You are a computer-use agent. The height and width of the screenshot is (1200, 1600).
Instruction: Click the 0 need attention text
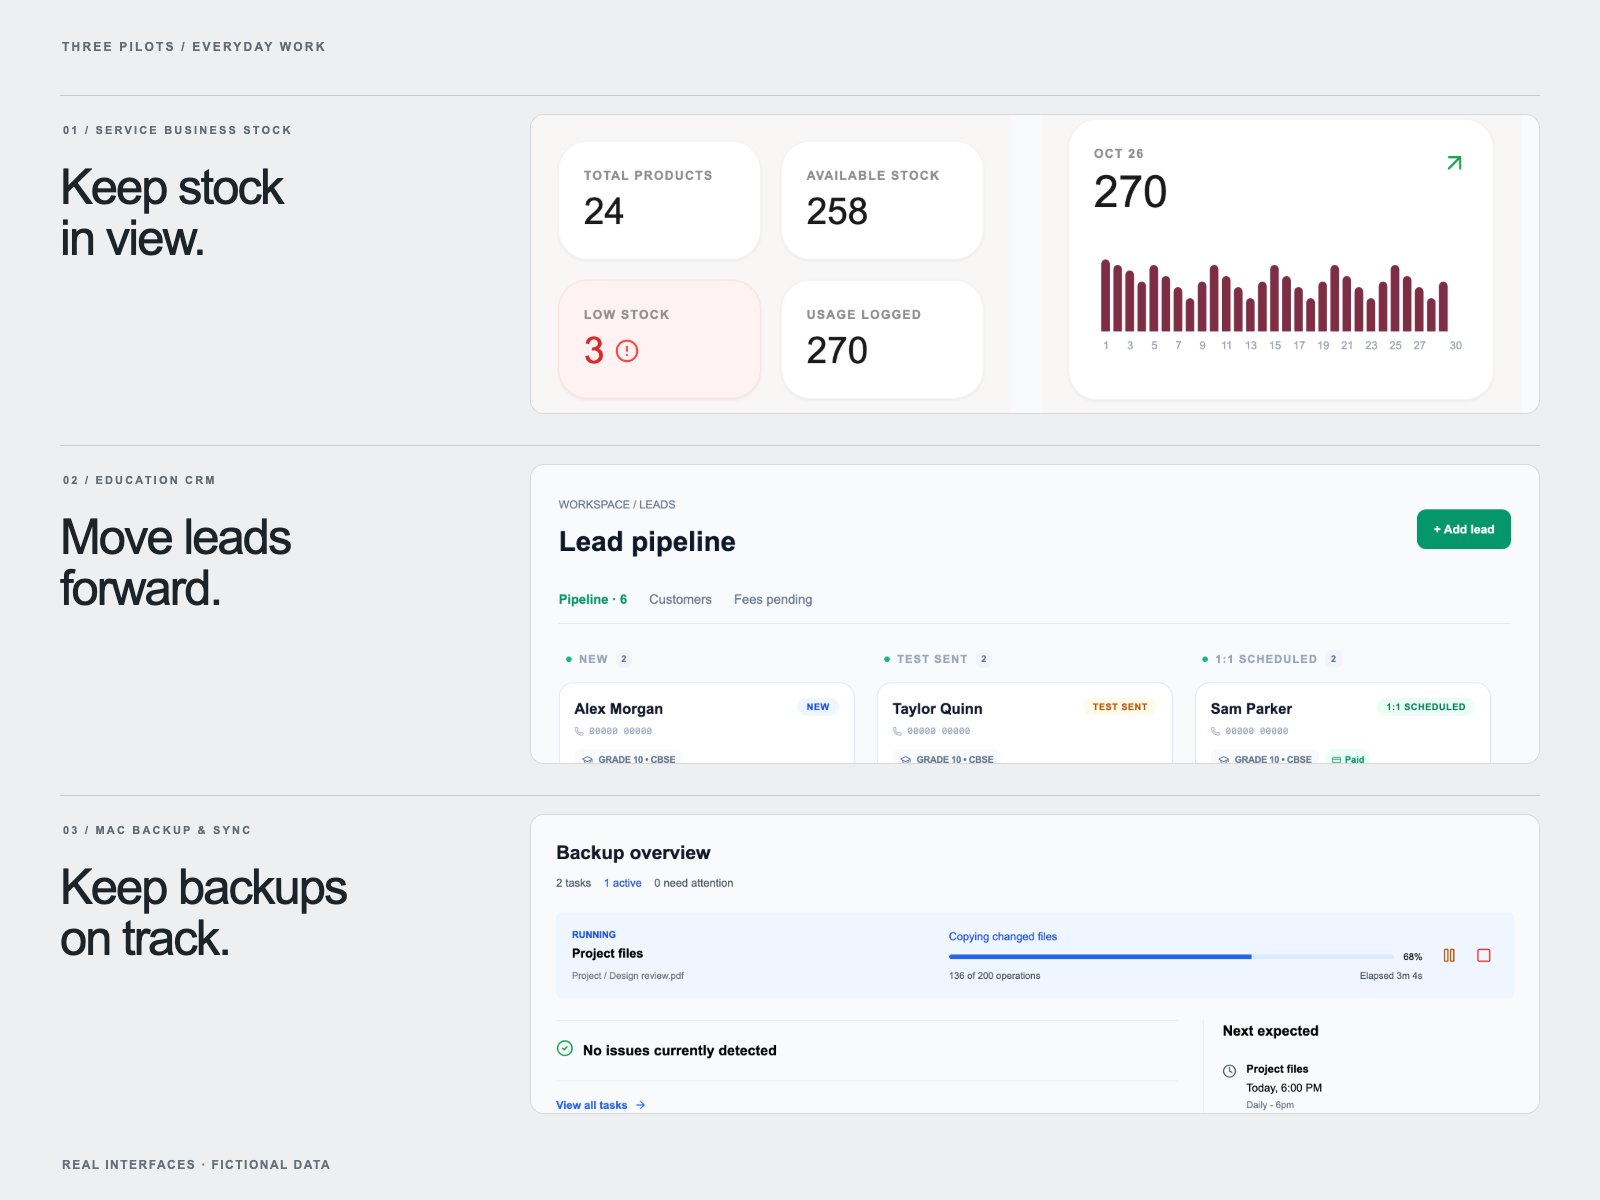[x=693, y=883]
